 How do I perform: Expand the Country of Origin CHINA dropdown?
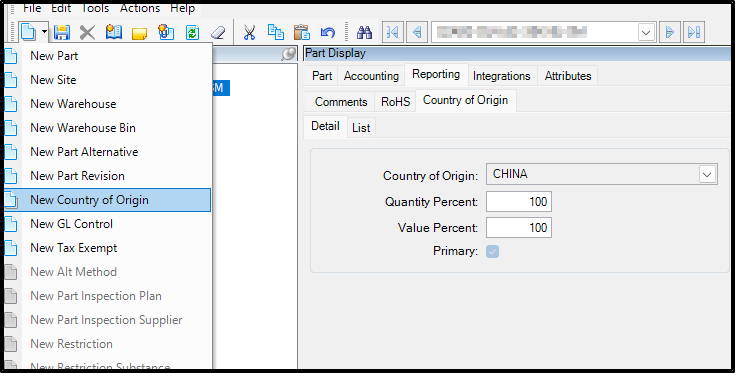click(x=707, y=174)
